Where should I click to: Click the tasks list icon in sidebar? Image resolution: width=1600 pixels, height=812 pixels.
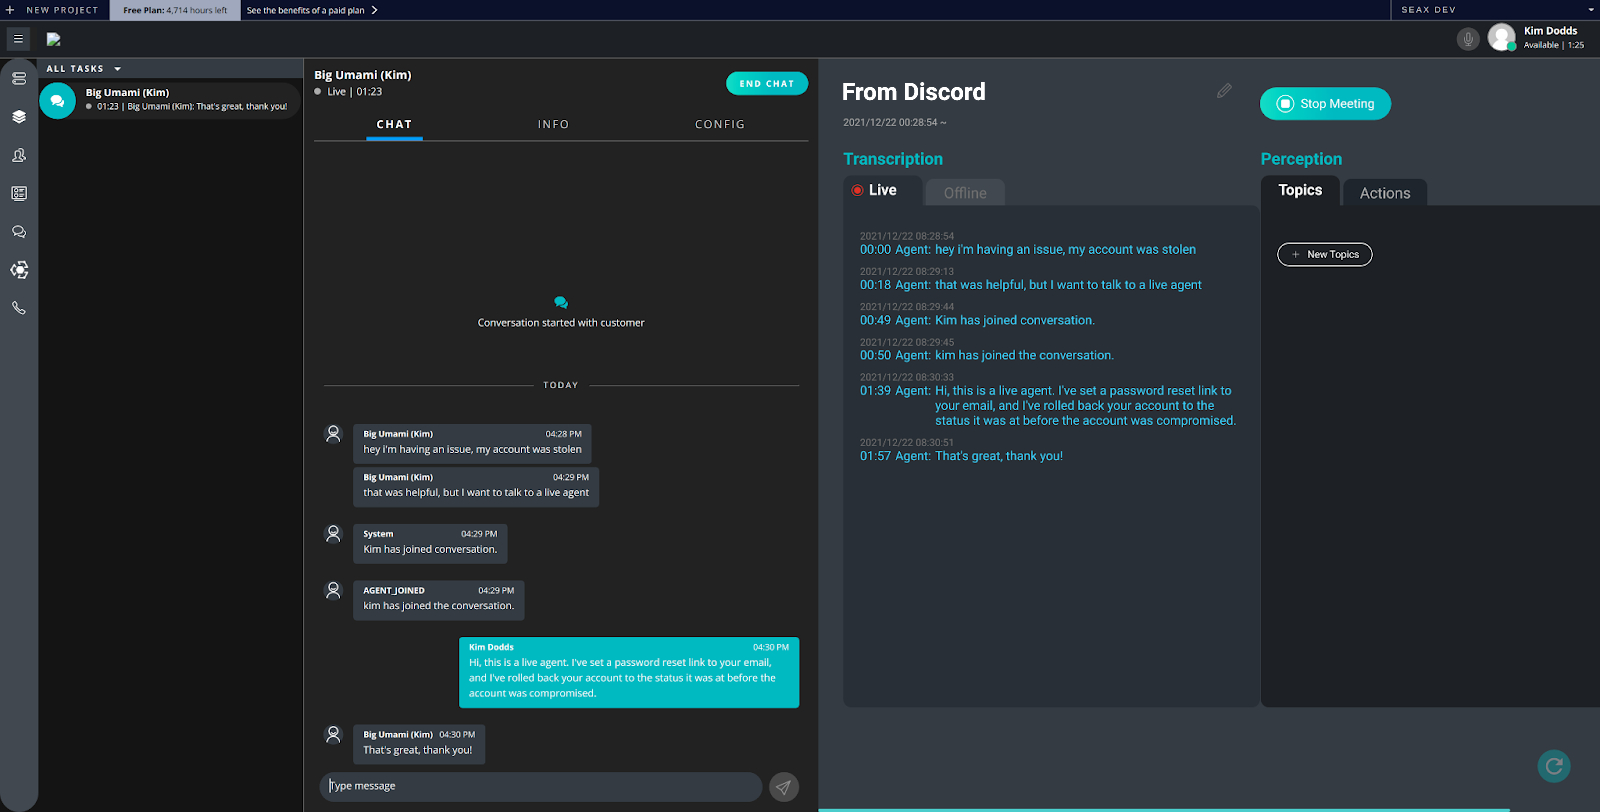pyautogui.click(x=19, y=78)
